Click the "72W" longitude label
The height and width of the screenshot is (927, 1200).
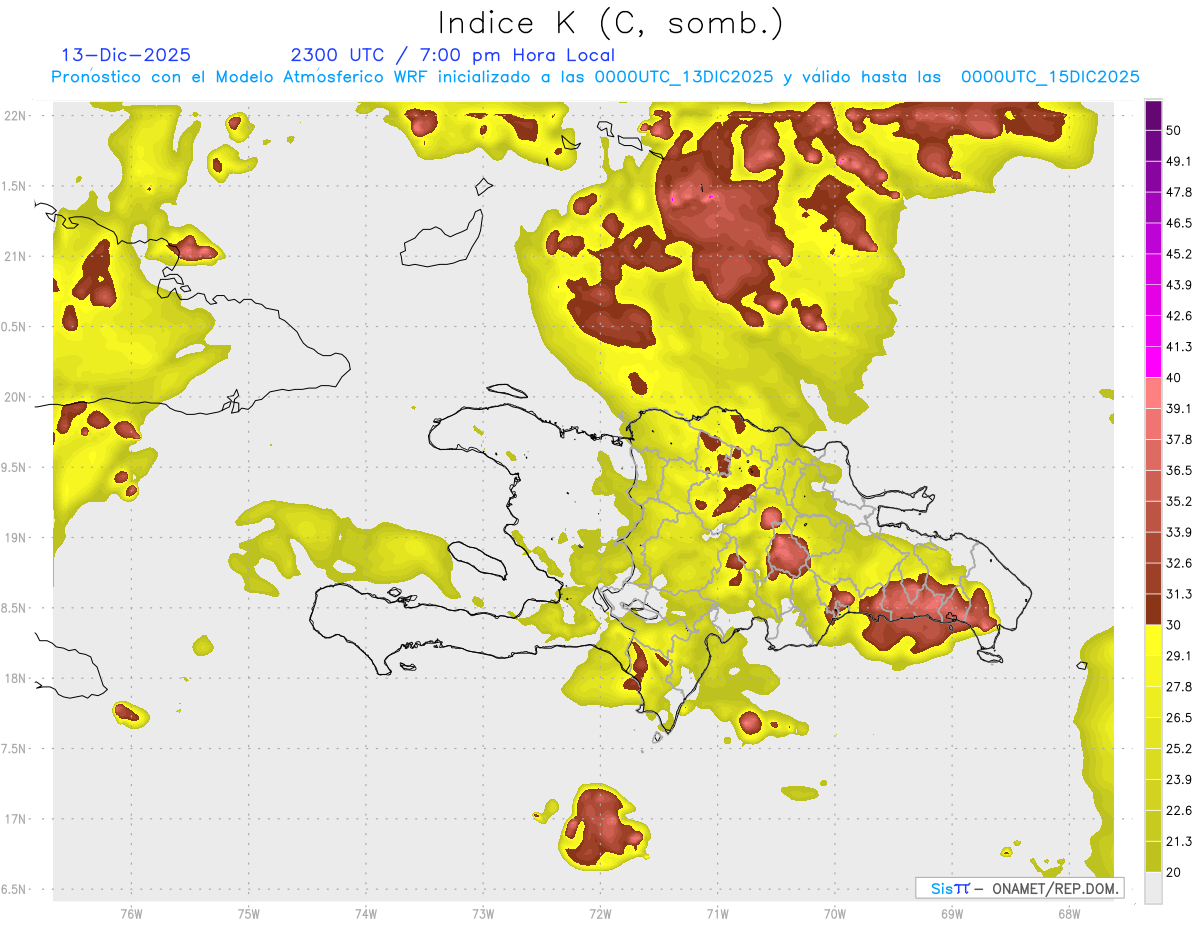click(600, 913)
